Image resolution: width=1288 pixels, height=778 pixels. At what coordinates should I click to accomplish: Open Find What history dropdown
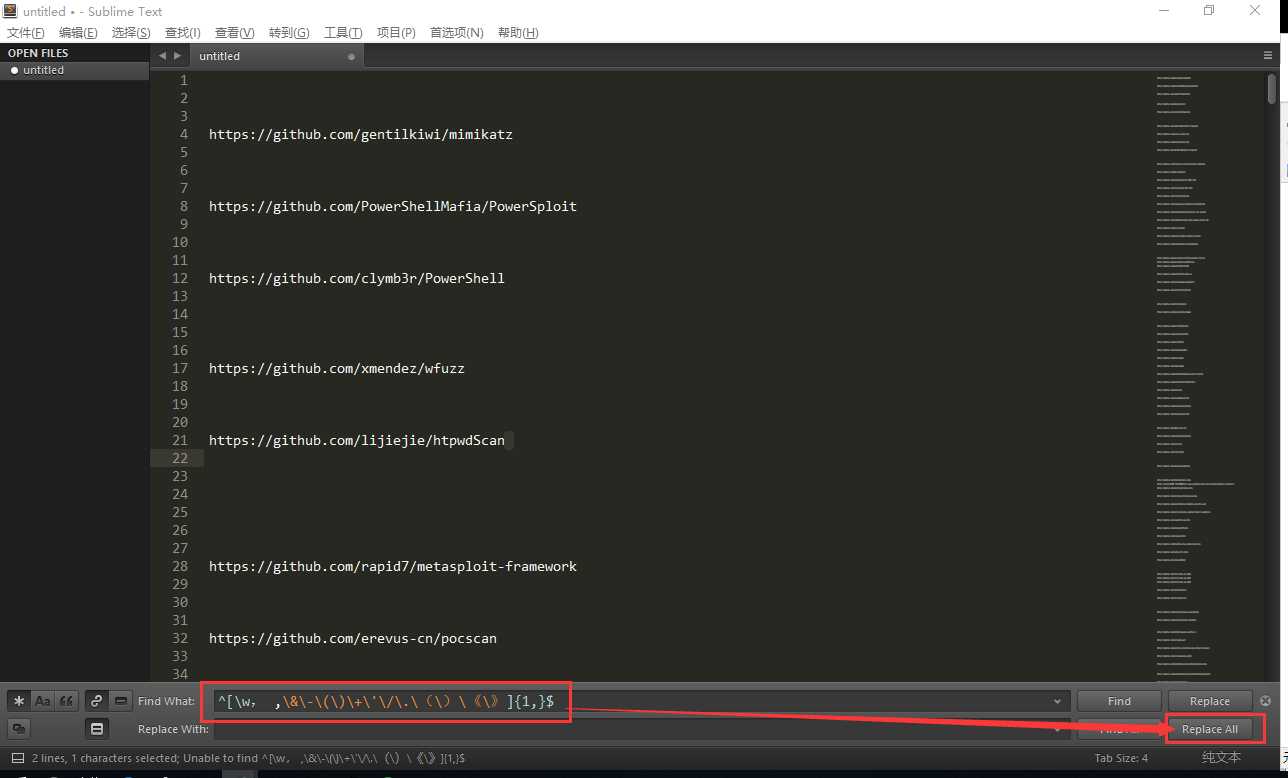coord(1058,701)
